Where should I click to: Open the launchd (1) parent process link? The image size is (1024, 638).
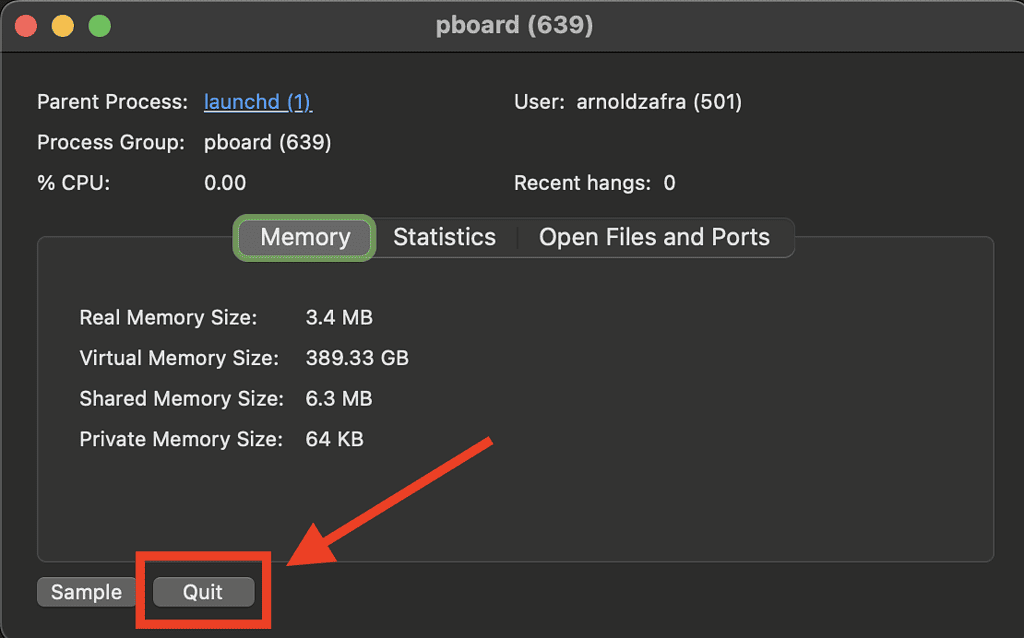point(257,101)
